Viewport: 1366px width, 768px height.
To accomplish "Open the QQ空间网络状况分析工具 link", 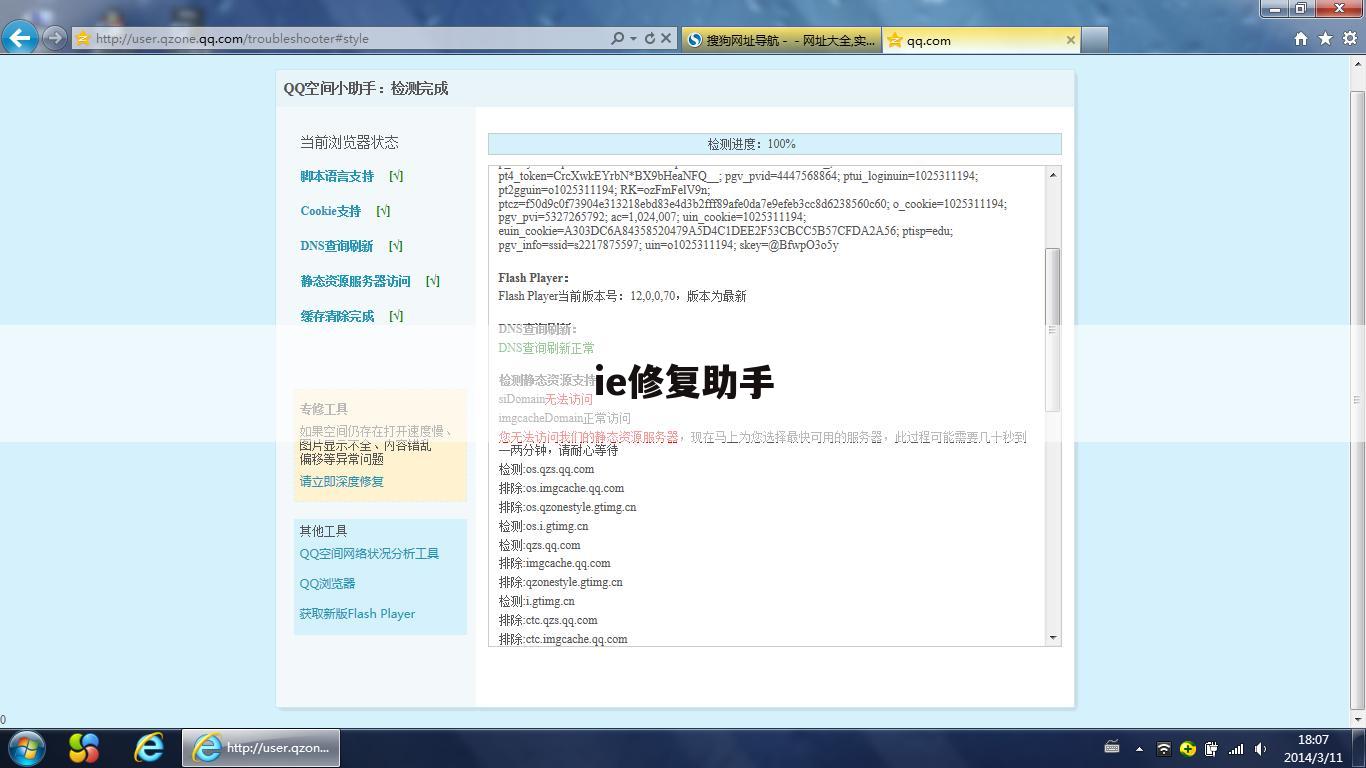I will [369, 553].
